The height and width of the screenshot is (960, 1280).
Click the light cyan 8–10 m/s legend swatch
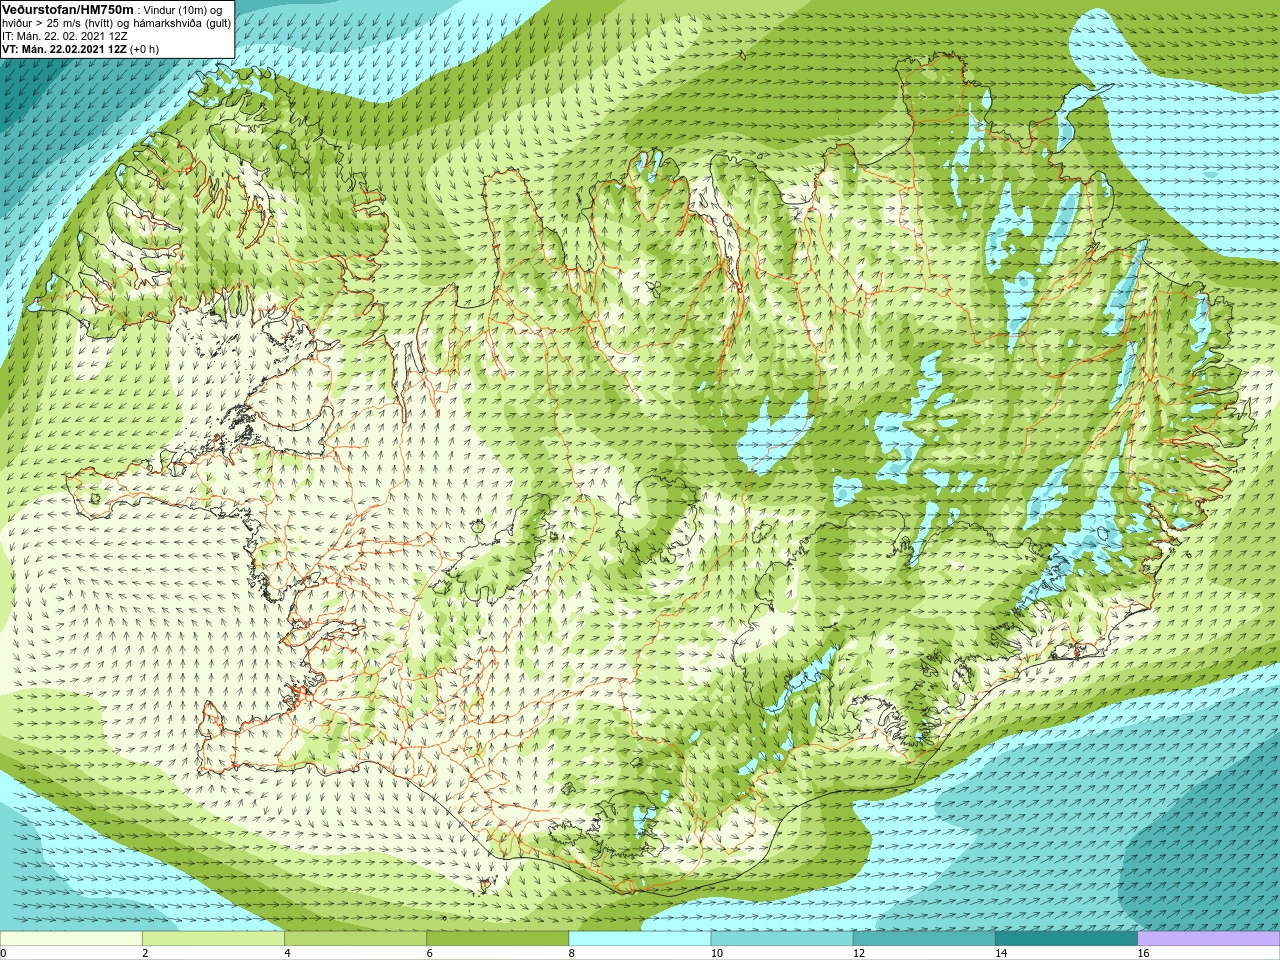coord(639,939)
